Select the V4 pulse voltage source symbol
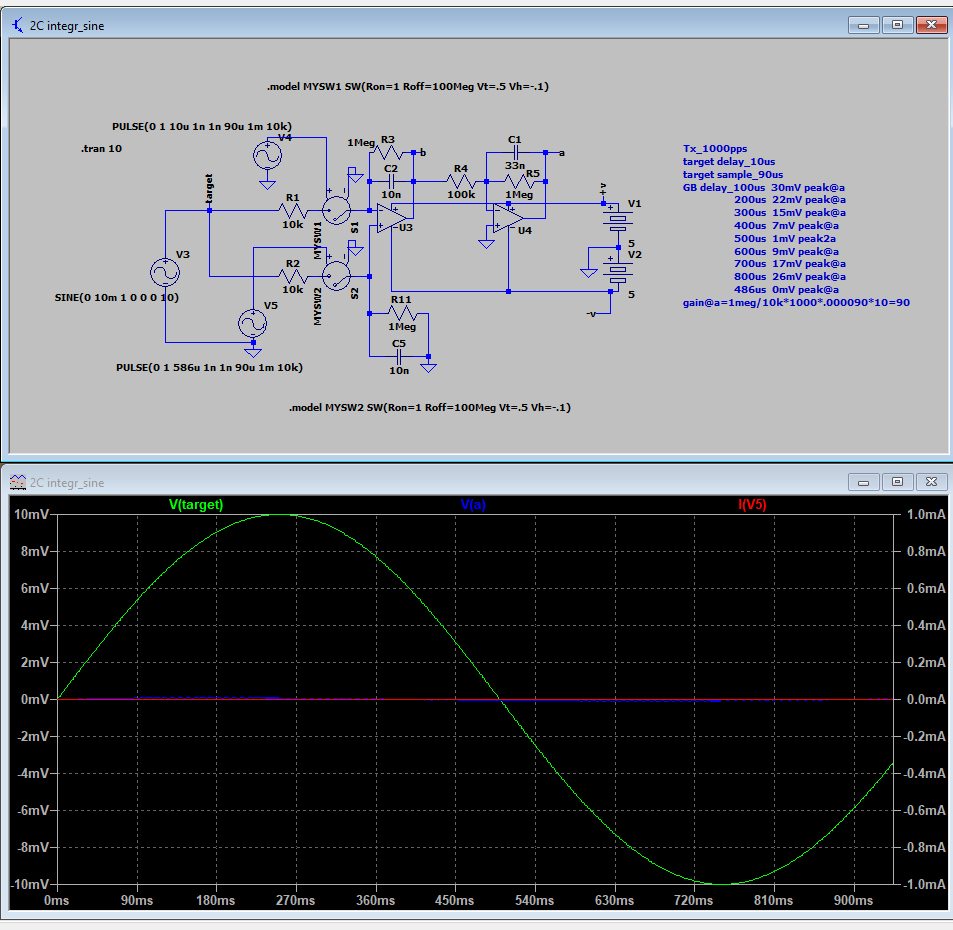This screenshot has width=953, height=930. coord(267,155)
